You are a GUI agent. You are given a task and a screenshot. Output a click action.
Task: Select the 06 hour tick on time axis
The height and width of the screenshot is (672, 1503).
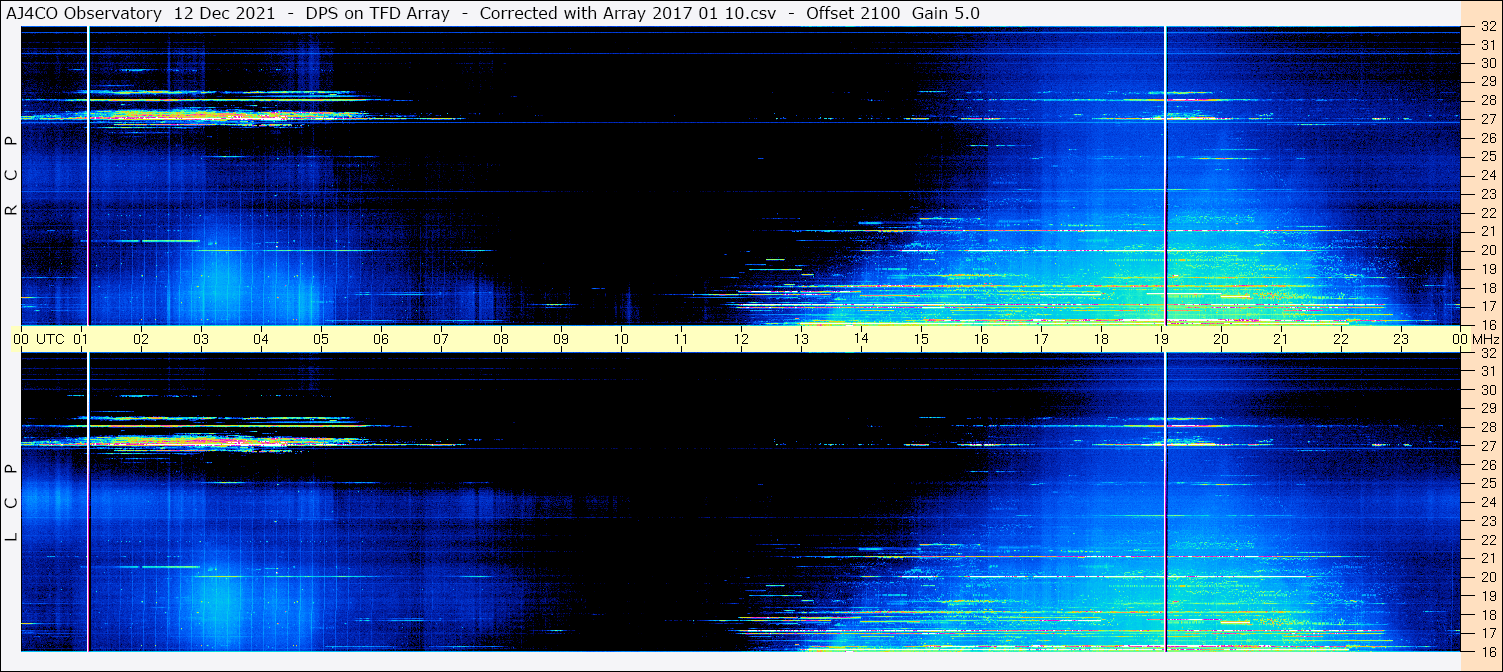(381, 339)
